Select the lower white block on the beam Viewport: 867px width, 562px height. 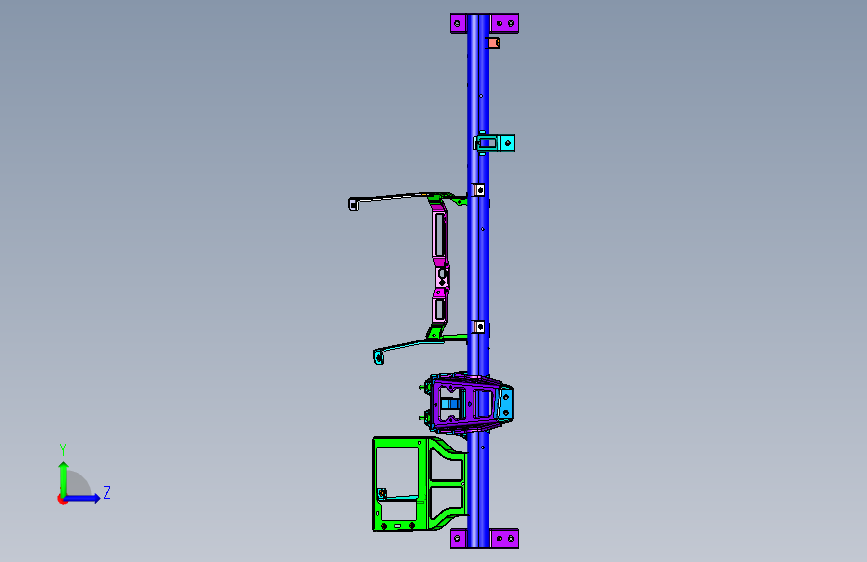[x=479, y=327]
